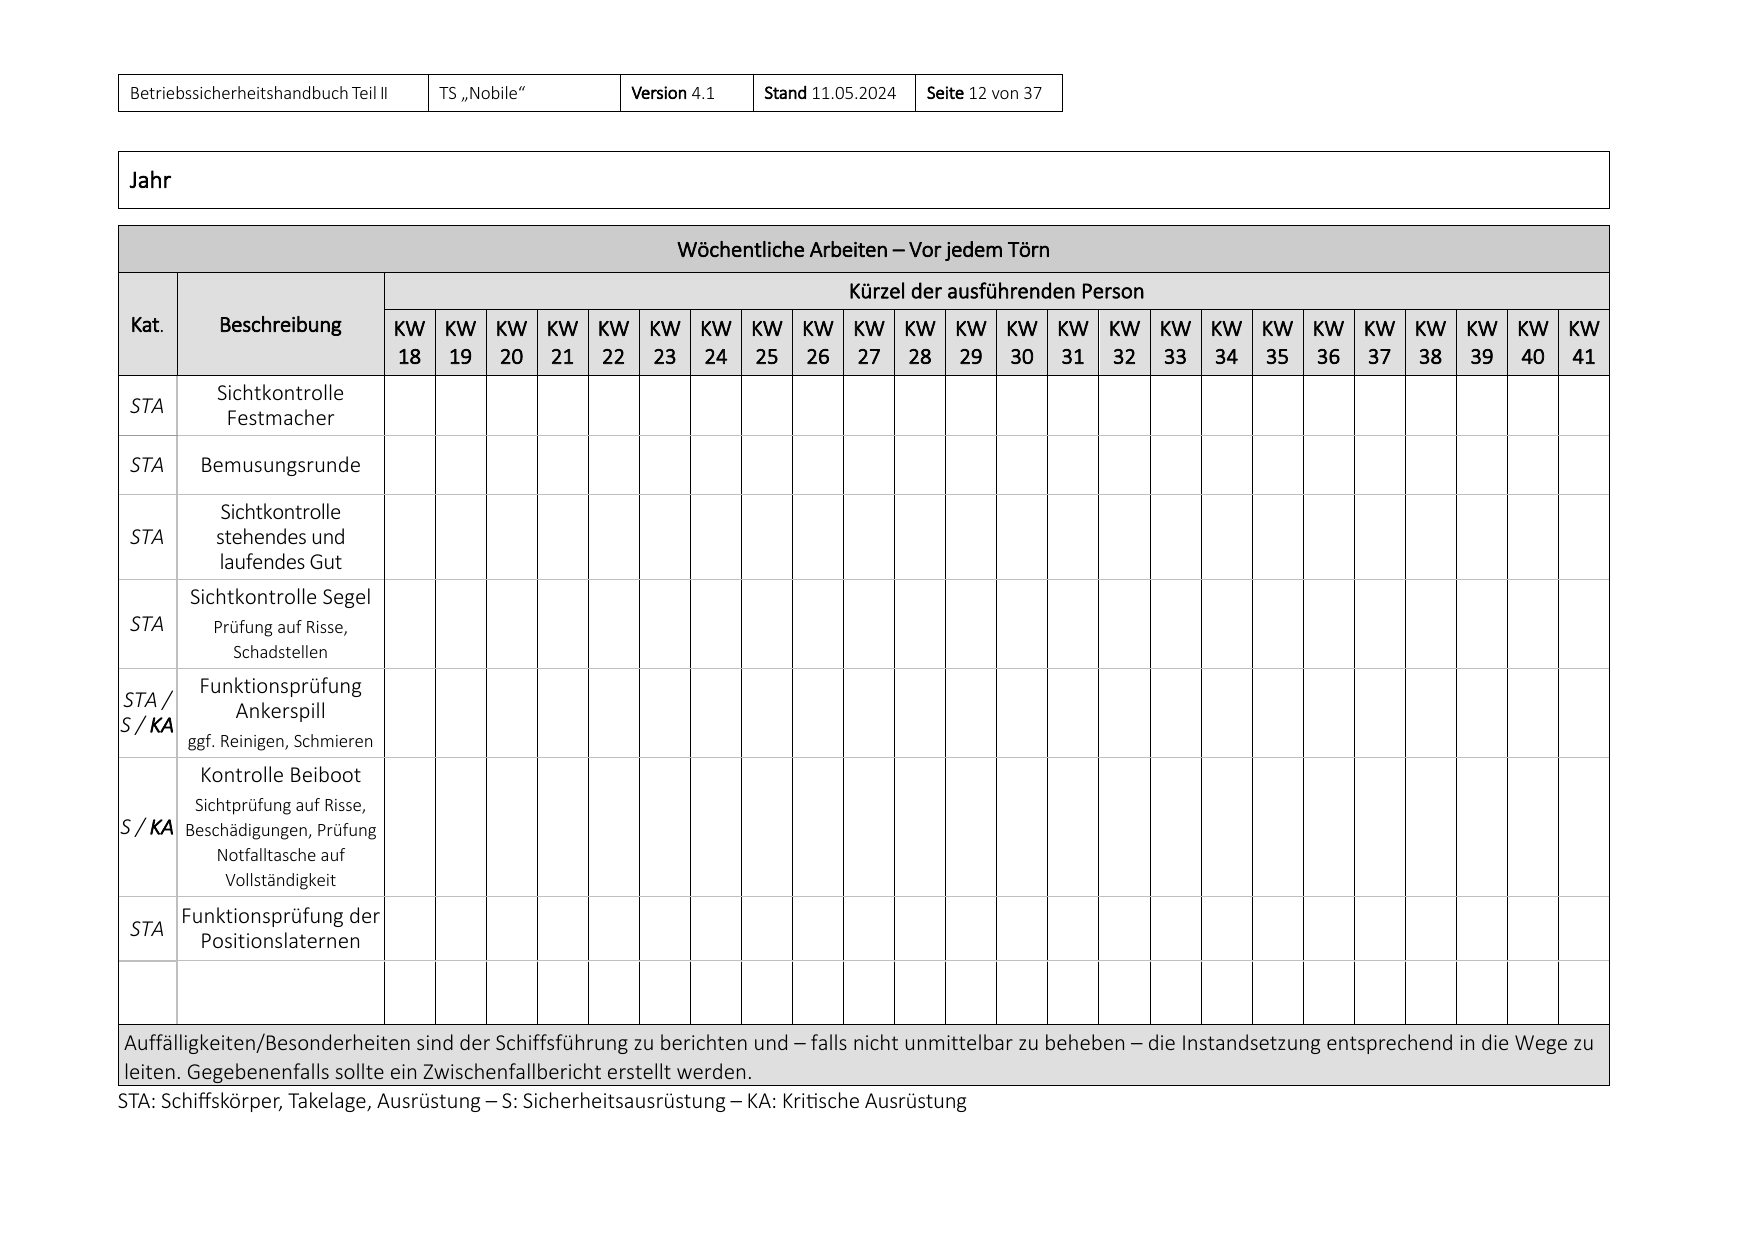Click the 'Kontrolle Beiboot' heading
1755x1240 pixels.
coord(280,775)
